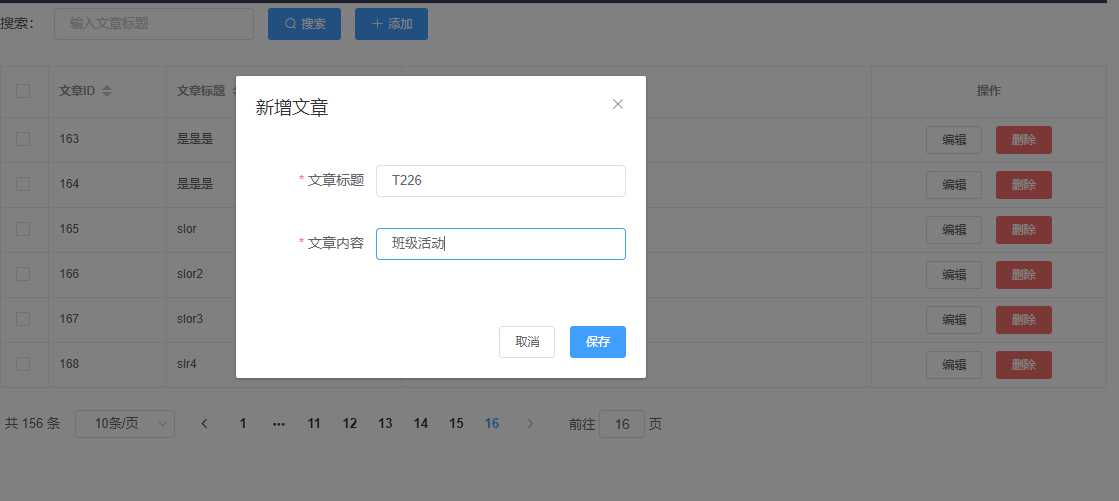Click the title cell 'slor3'

click(190, 319)
